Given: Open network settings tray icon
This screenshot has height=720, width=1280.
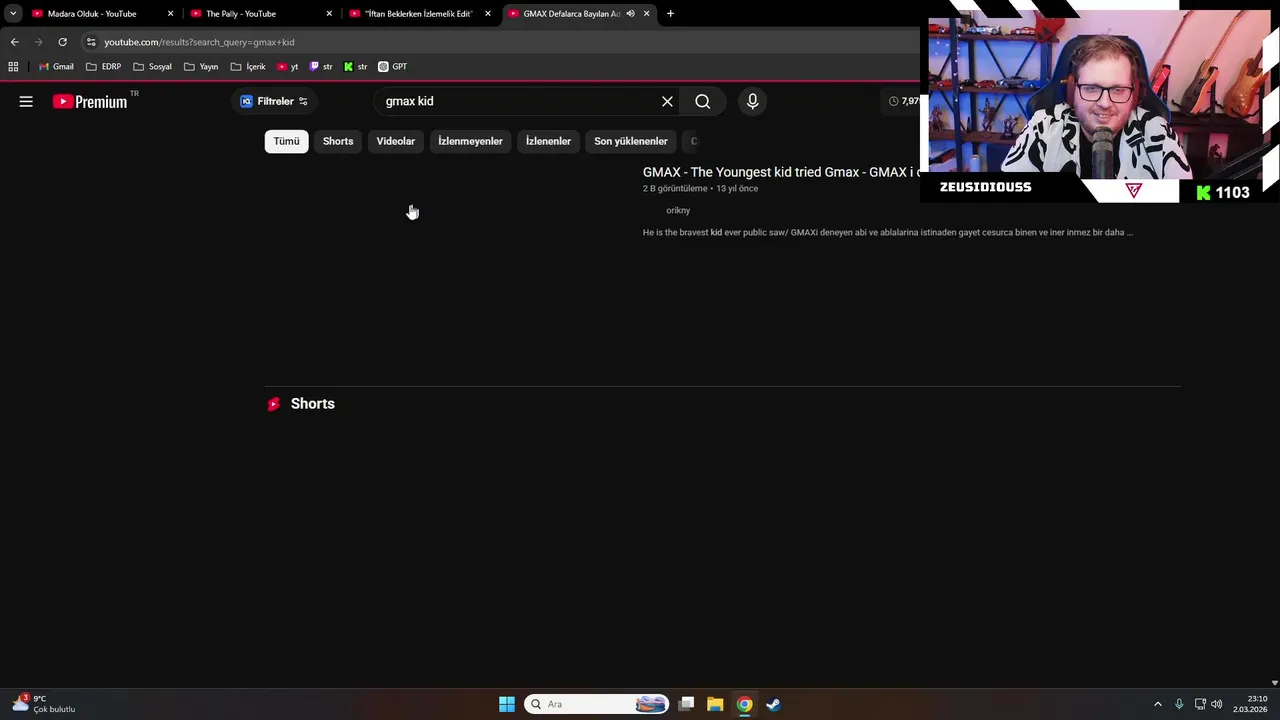Looking at the screenshot, I should [x=1200, y=704].
